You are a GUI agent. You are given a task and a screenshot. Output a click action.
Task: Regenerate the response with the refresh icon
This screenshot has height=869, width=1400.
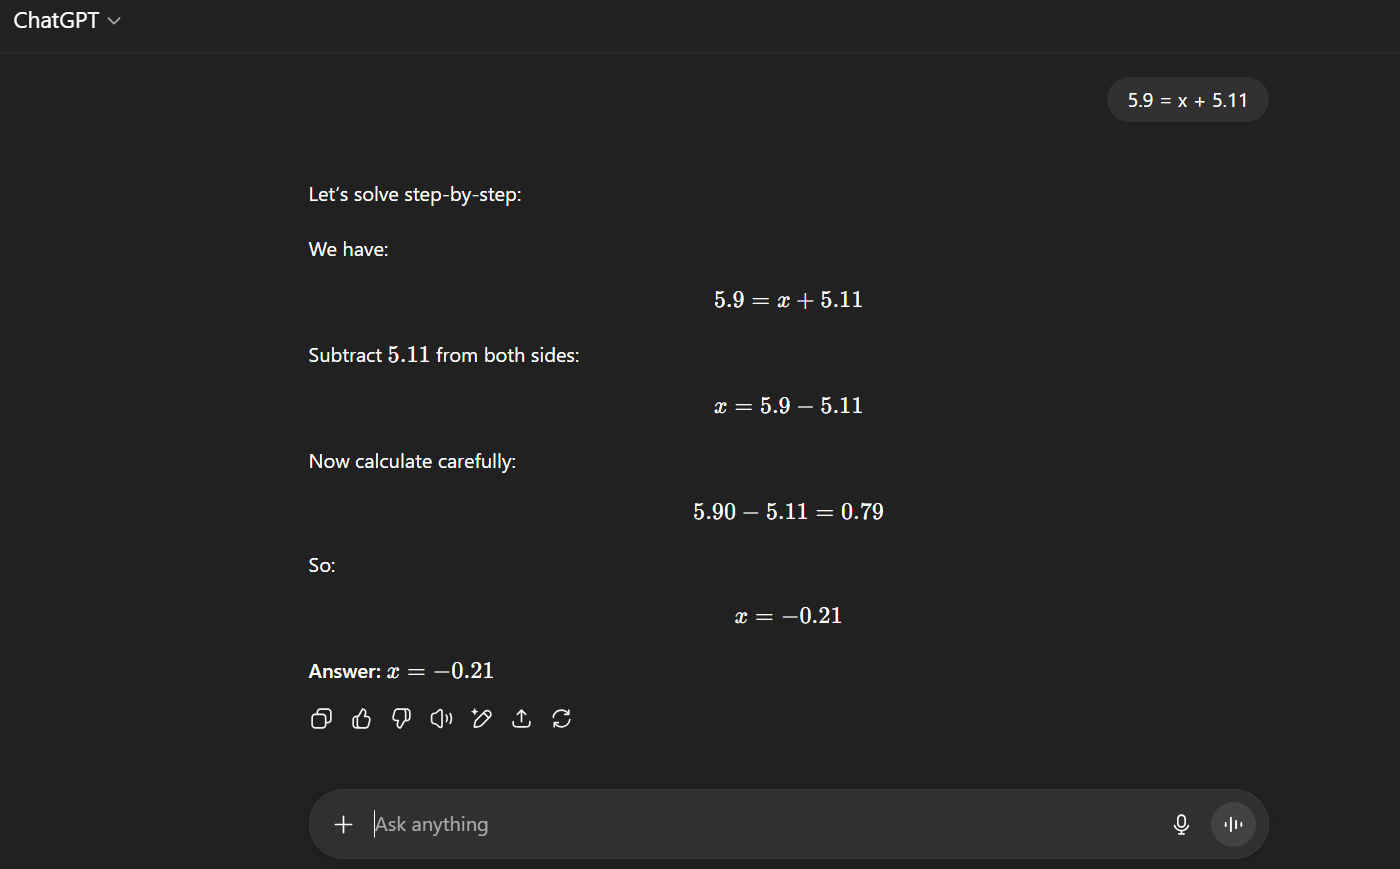point(561,719)
